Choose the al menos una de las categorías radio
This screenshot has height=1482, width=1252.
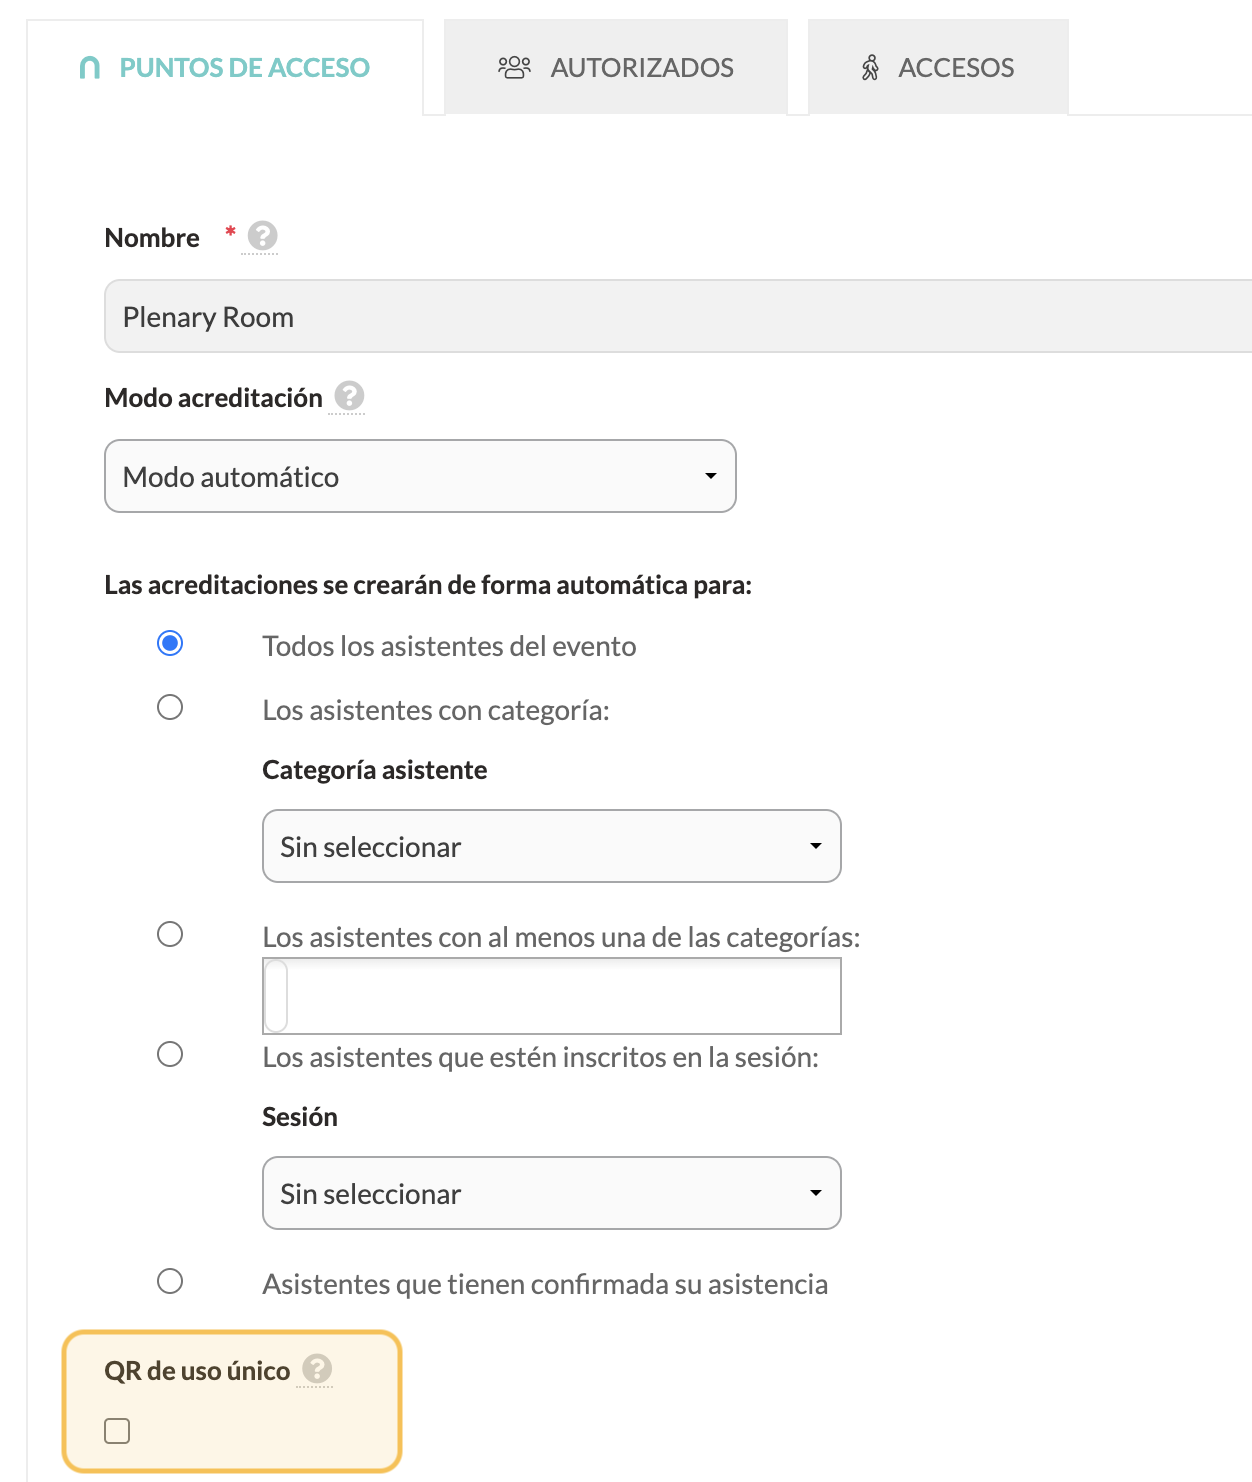(x=170, y=934)
